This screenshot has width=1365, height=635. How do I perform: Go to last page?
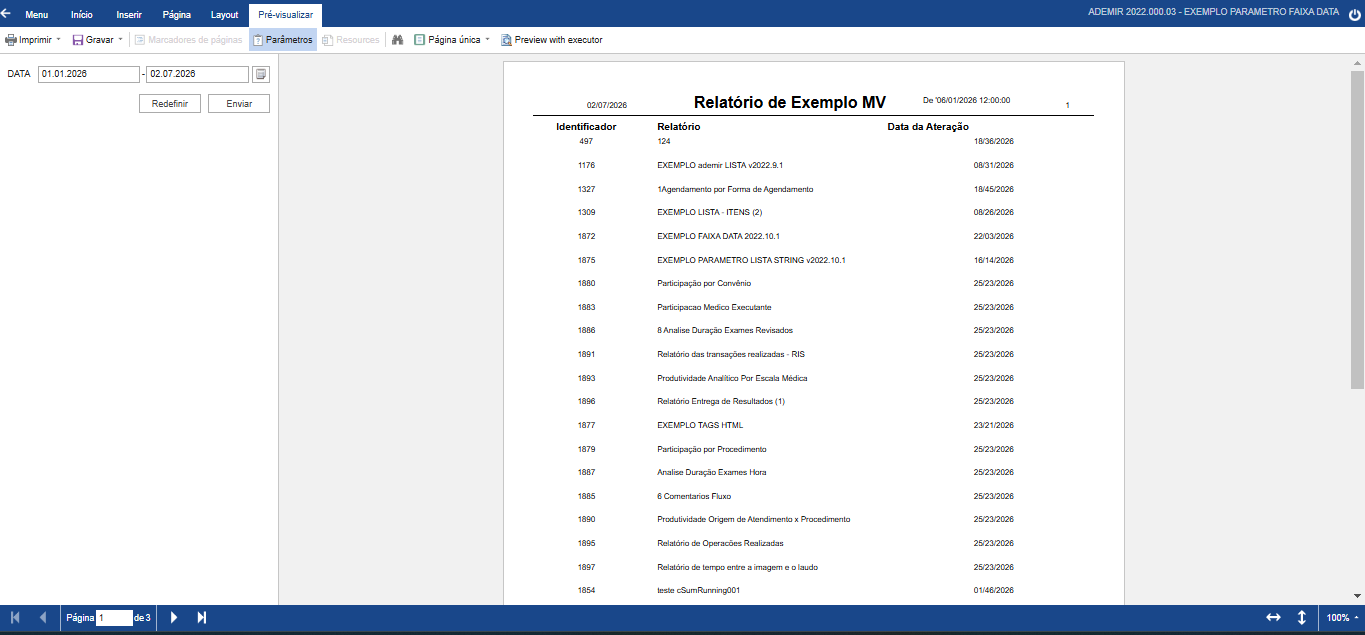[x=201, y=618]
